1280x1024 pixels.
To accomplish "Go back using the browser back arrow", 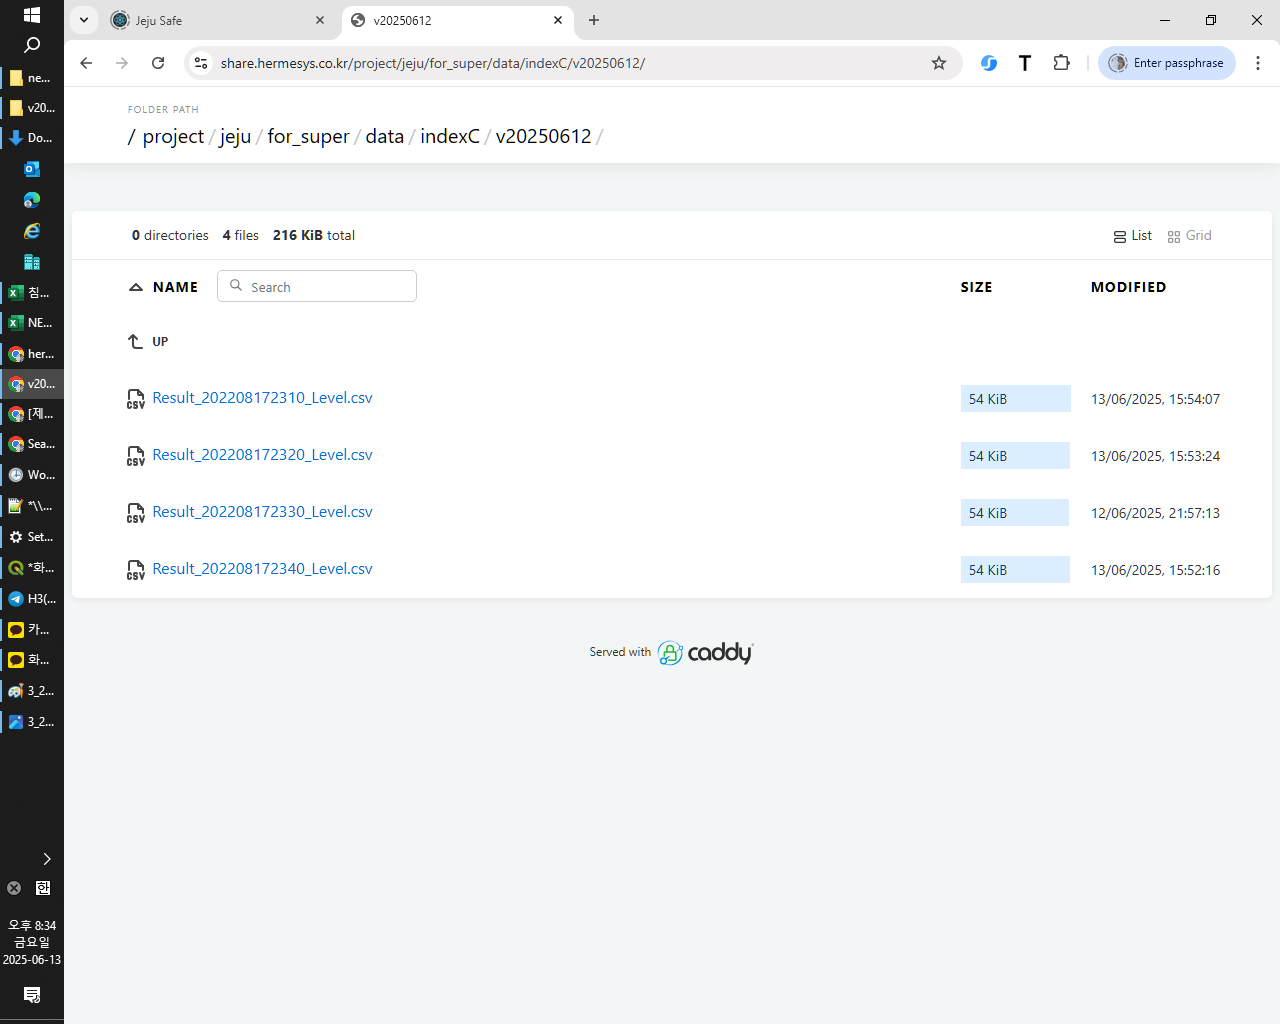I will click(x=86, y=63).
